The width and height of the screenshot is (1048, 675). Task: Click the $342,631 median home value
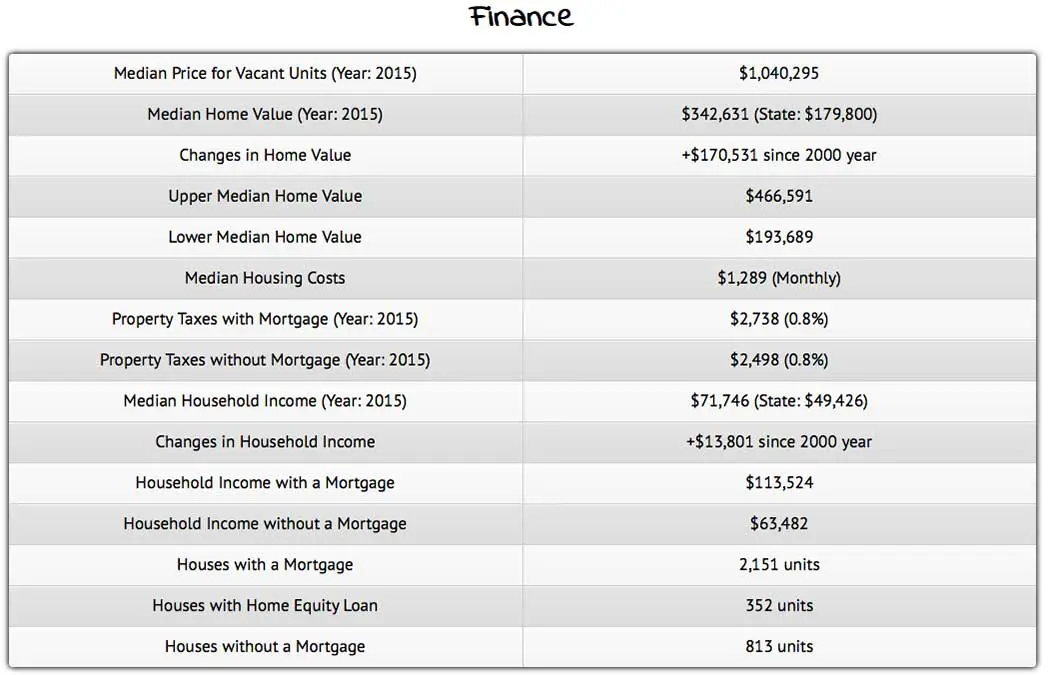pyautogui.click(x=779, y=114)
